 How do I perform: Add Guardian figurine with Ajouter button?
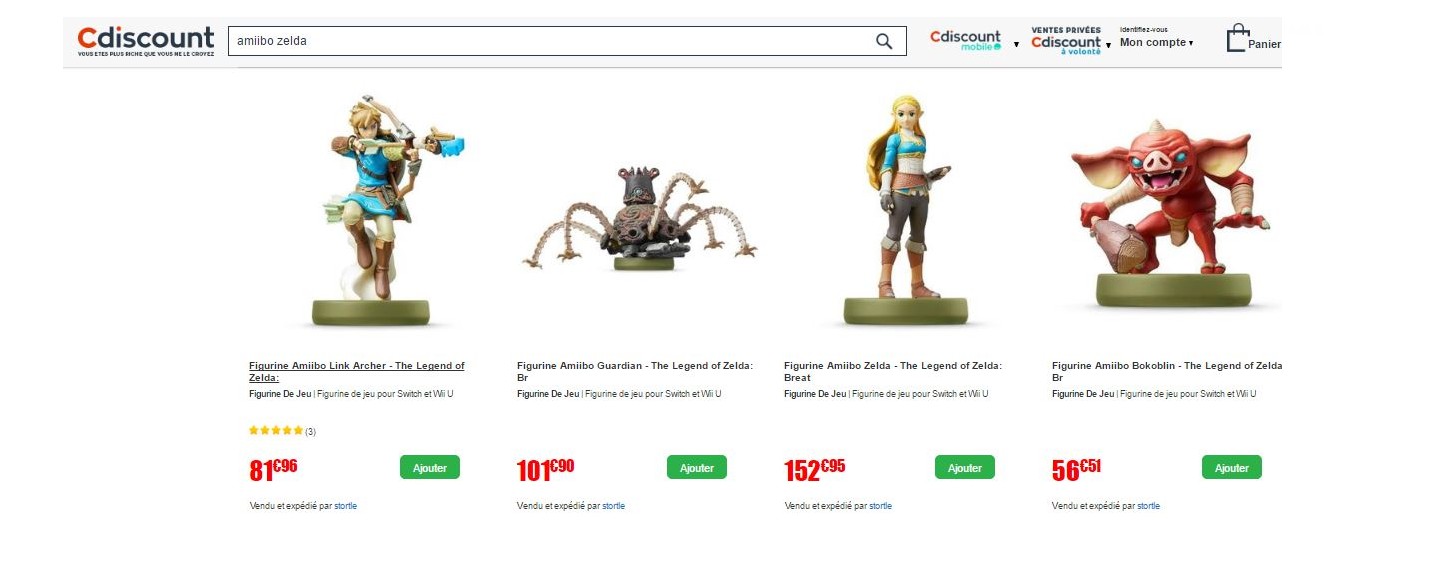click(697, 468)
